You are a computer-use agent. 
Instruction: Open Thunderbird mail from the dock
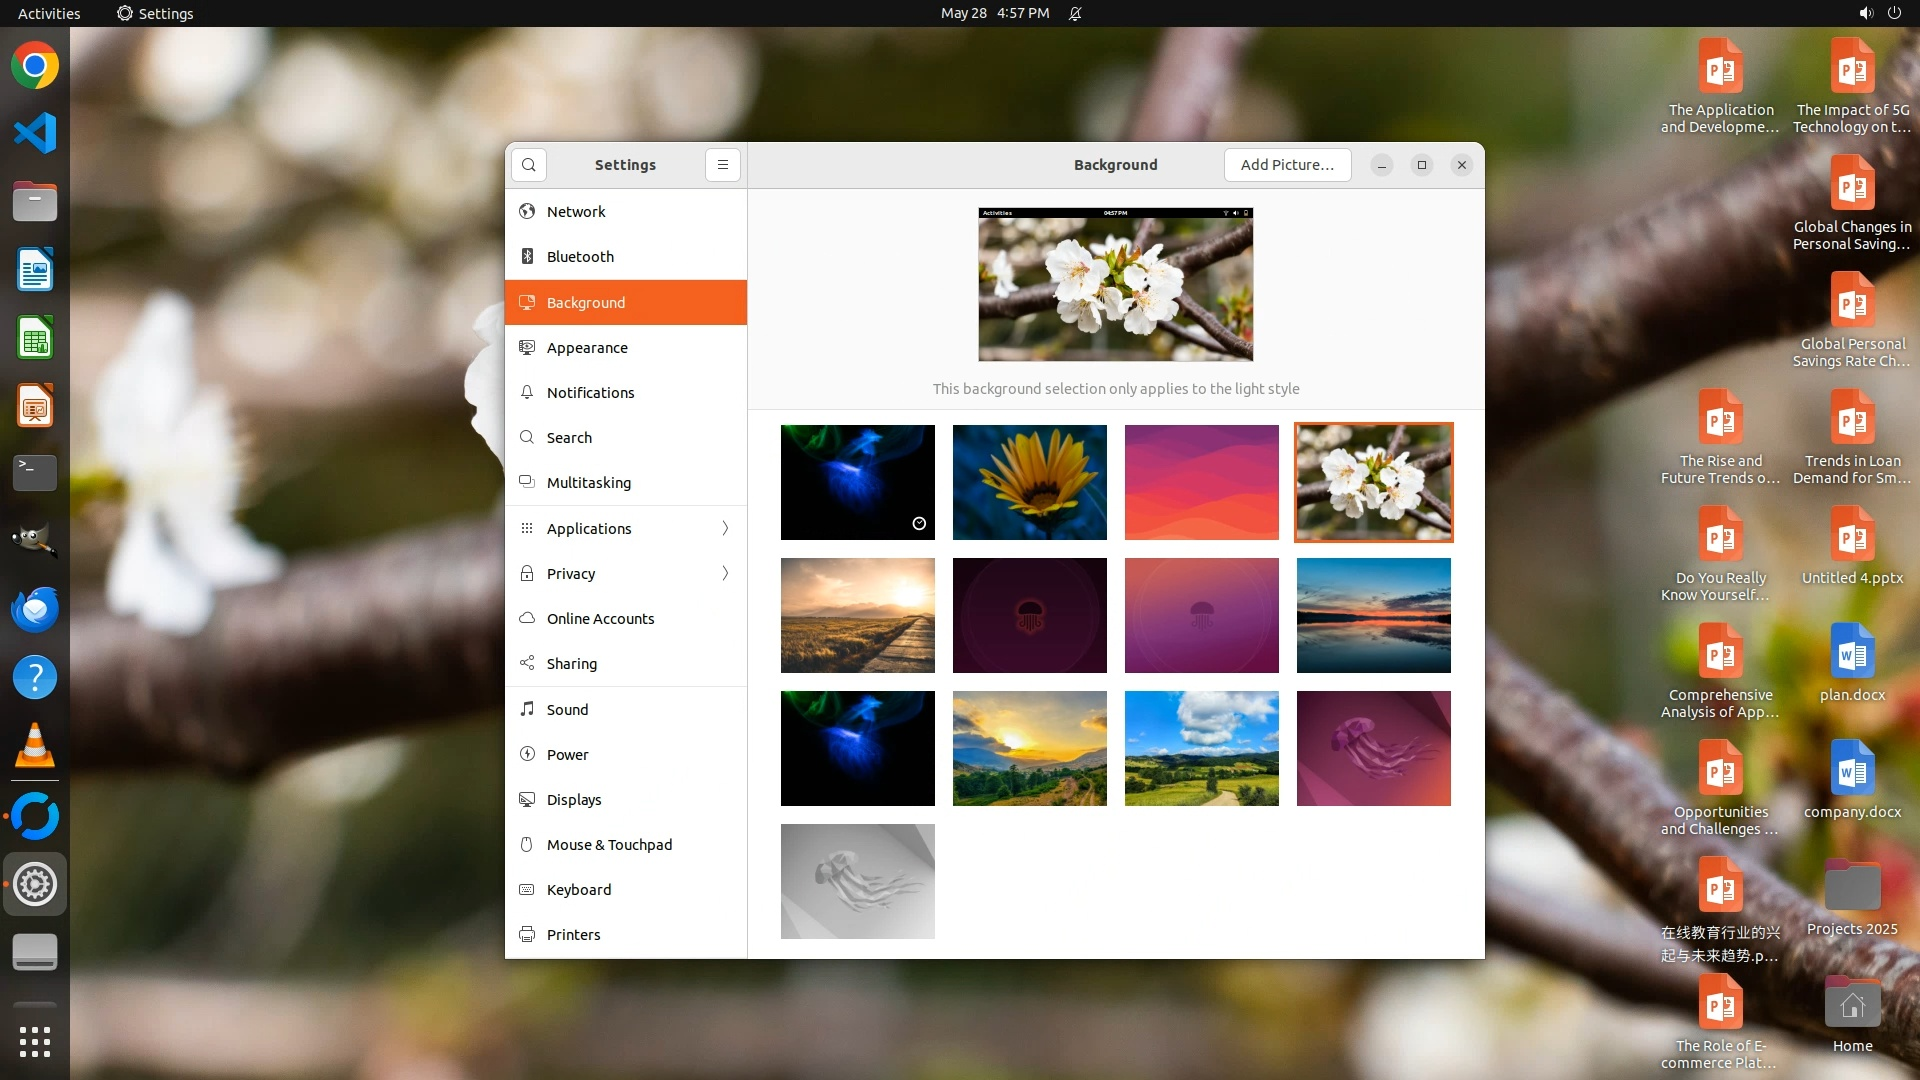[x=35, y=609]
